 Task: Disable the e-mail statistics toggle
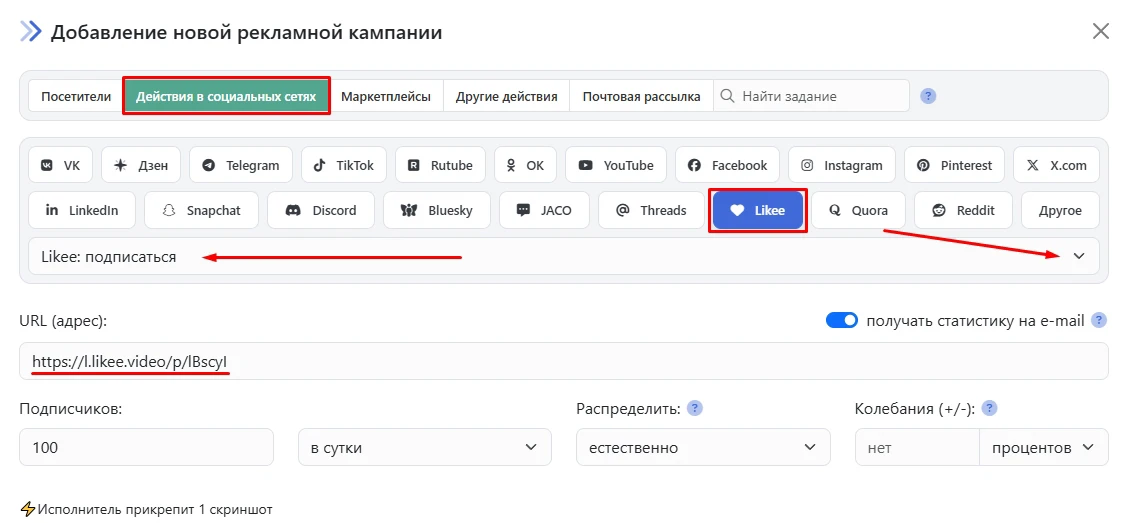842,321
